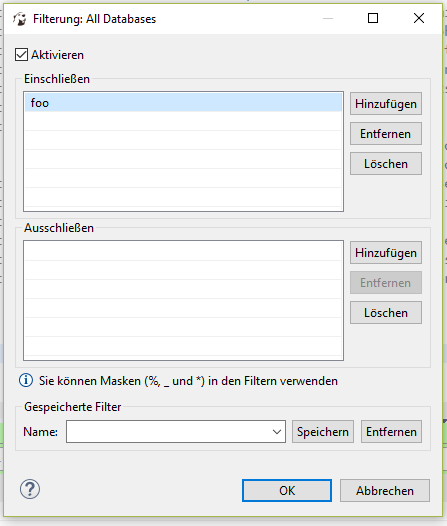Click Hinzufügen in the Ausschließen group

tap(386, 253)
